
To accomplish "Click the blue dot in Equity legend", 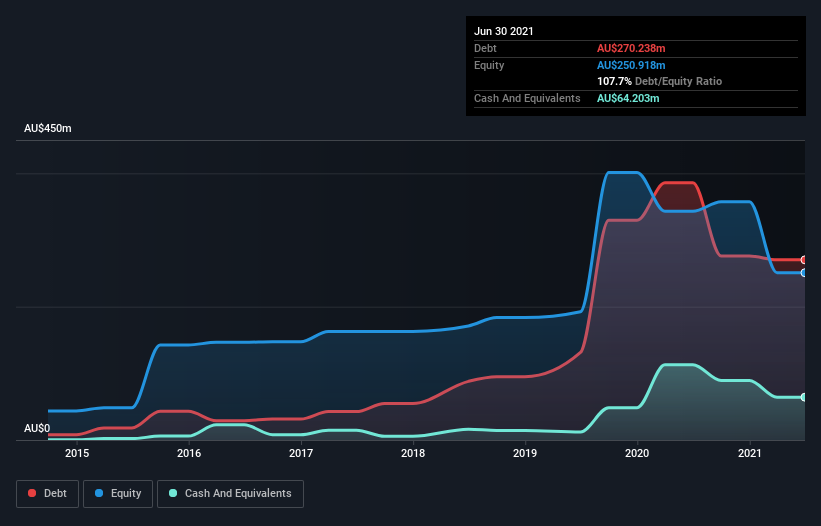I will tap(99, 493).
